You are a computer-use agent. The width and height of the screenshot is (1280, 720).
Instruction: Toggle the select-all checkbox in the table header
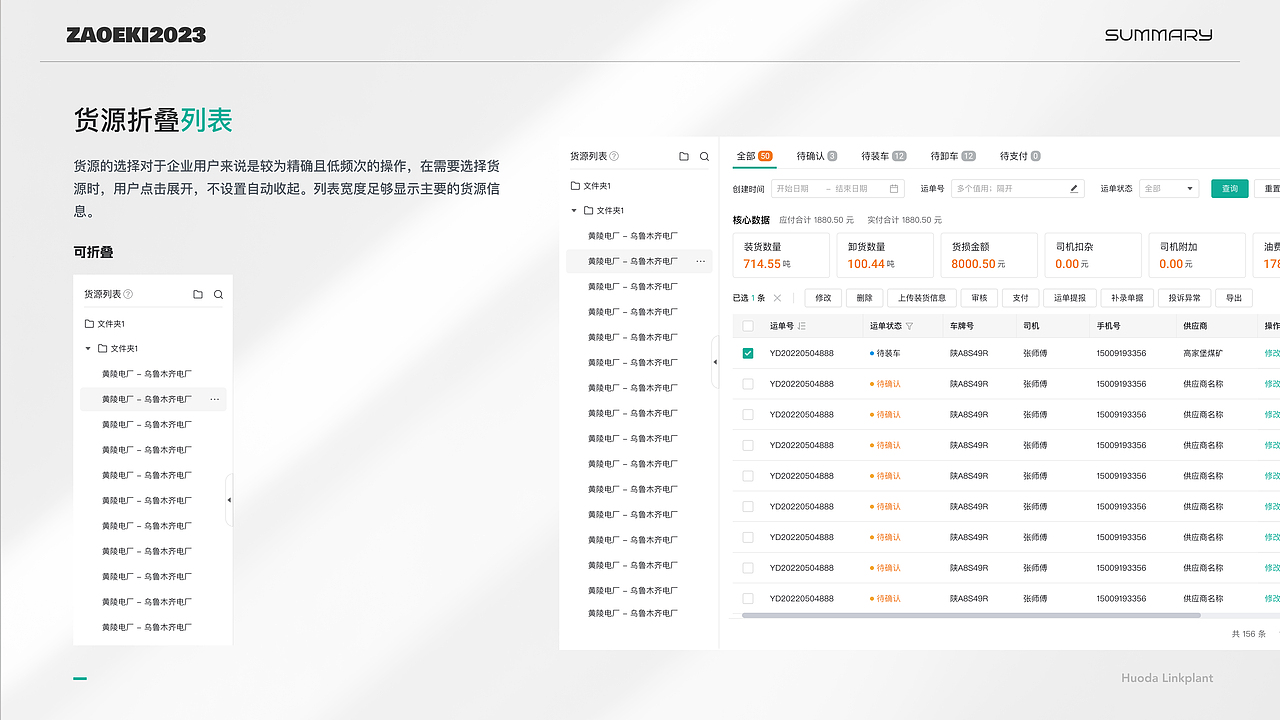[748, 326]
